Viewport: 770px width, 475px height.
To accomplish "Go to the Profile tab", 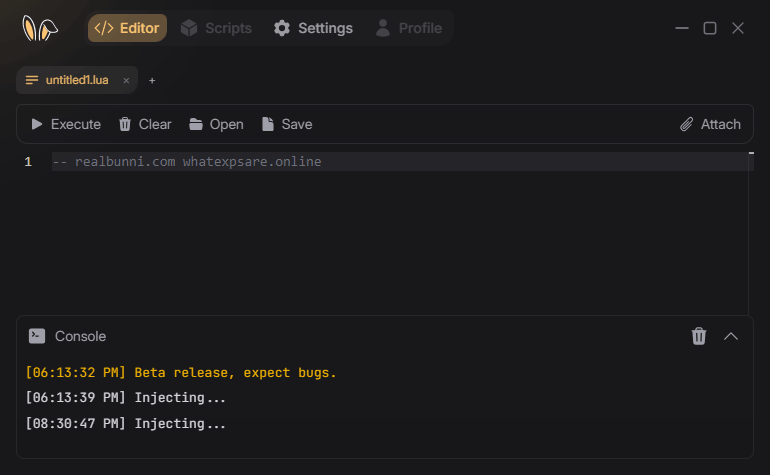I will click(409, 28).
